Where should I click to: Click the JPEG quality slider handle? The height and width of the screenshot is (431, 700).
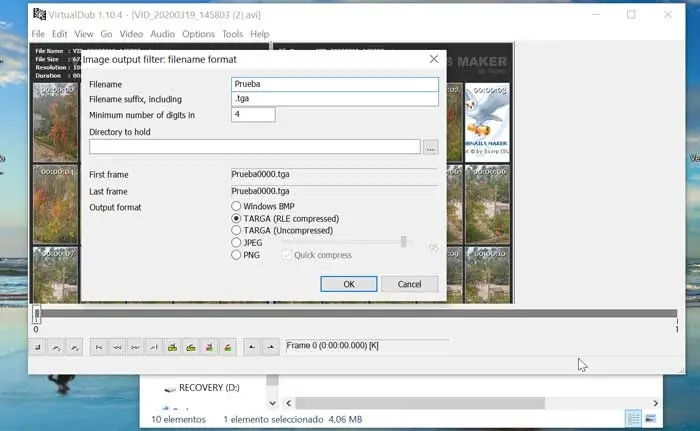(404, 242)
